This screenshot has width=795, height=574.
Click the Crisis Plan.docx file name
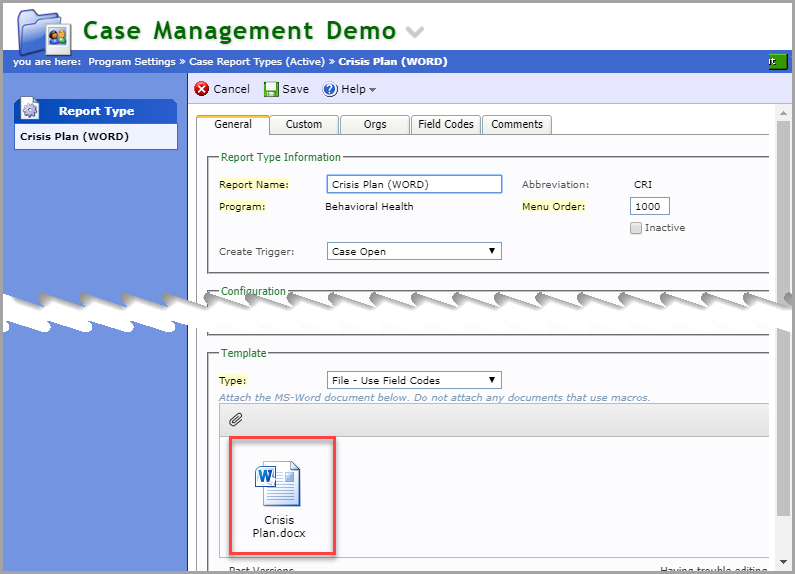tap(279, 526)
